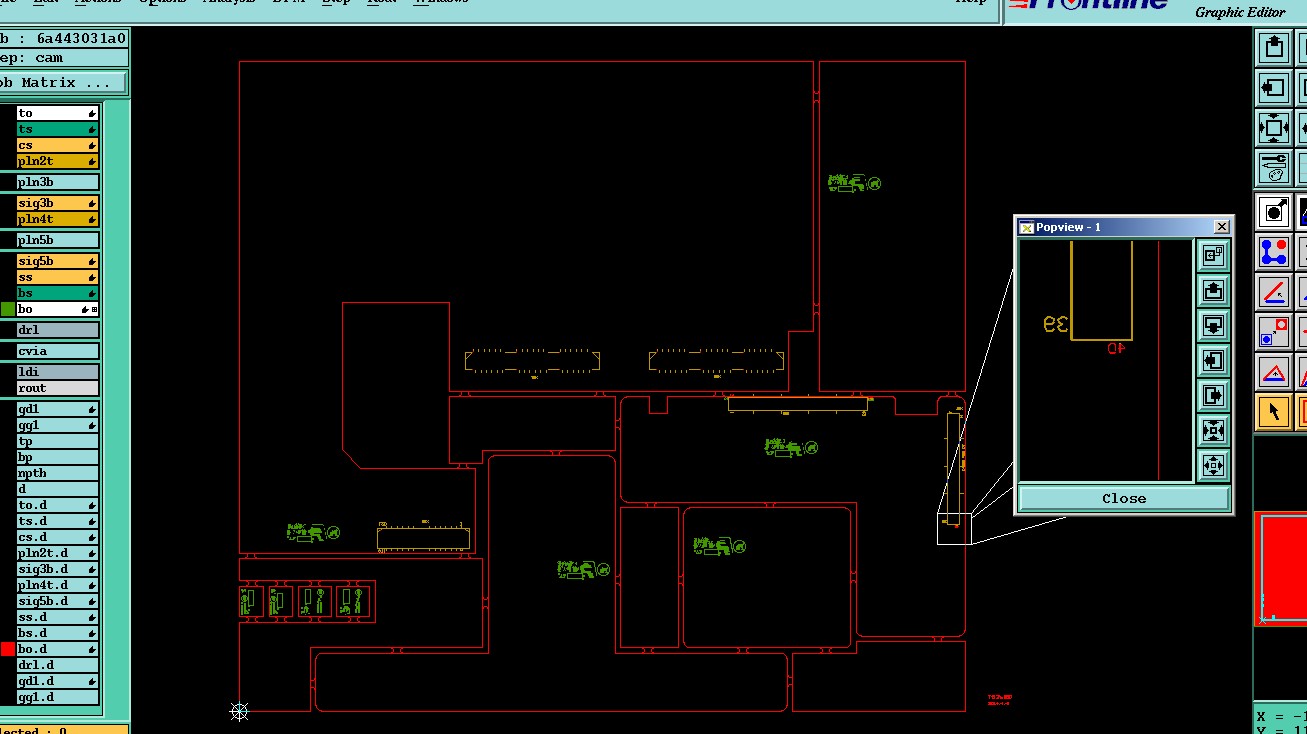The width and height of the screenshot is (1307, 734).
Task: Select the feature selection circle tool
Action: (1274, 211)
